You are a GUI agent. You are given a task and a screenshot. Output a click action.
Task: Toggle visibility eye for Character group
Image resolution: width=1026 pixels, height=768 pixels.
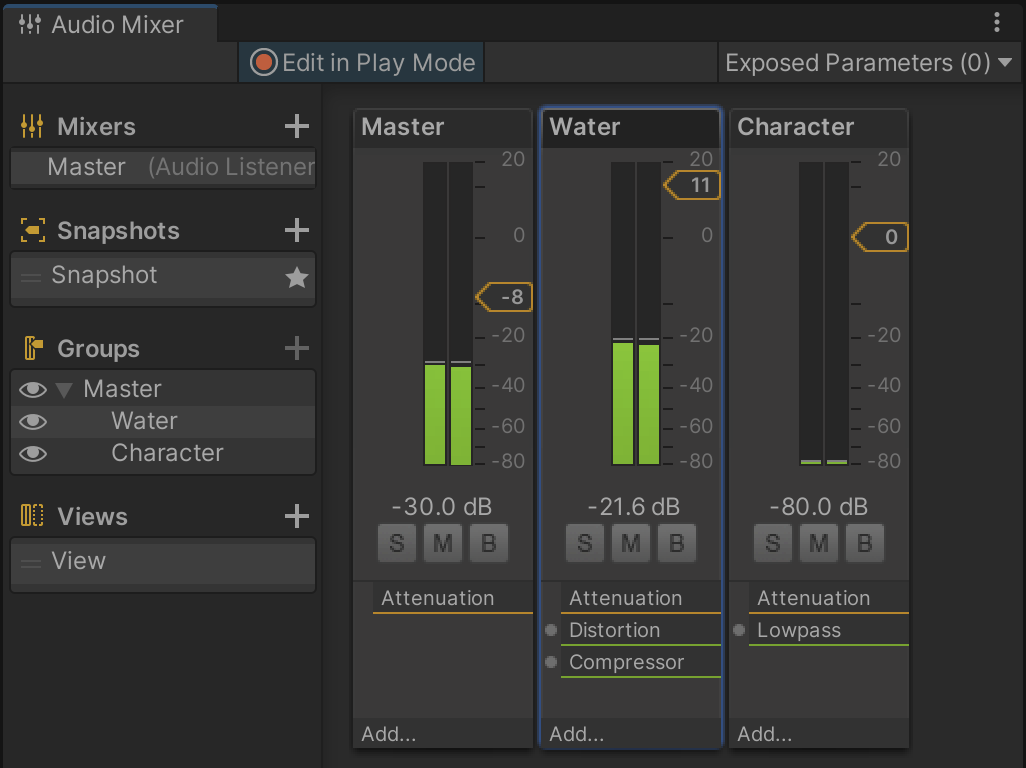(x=33, y=454)
